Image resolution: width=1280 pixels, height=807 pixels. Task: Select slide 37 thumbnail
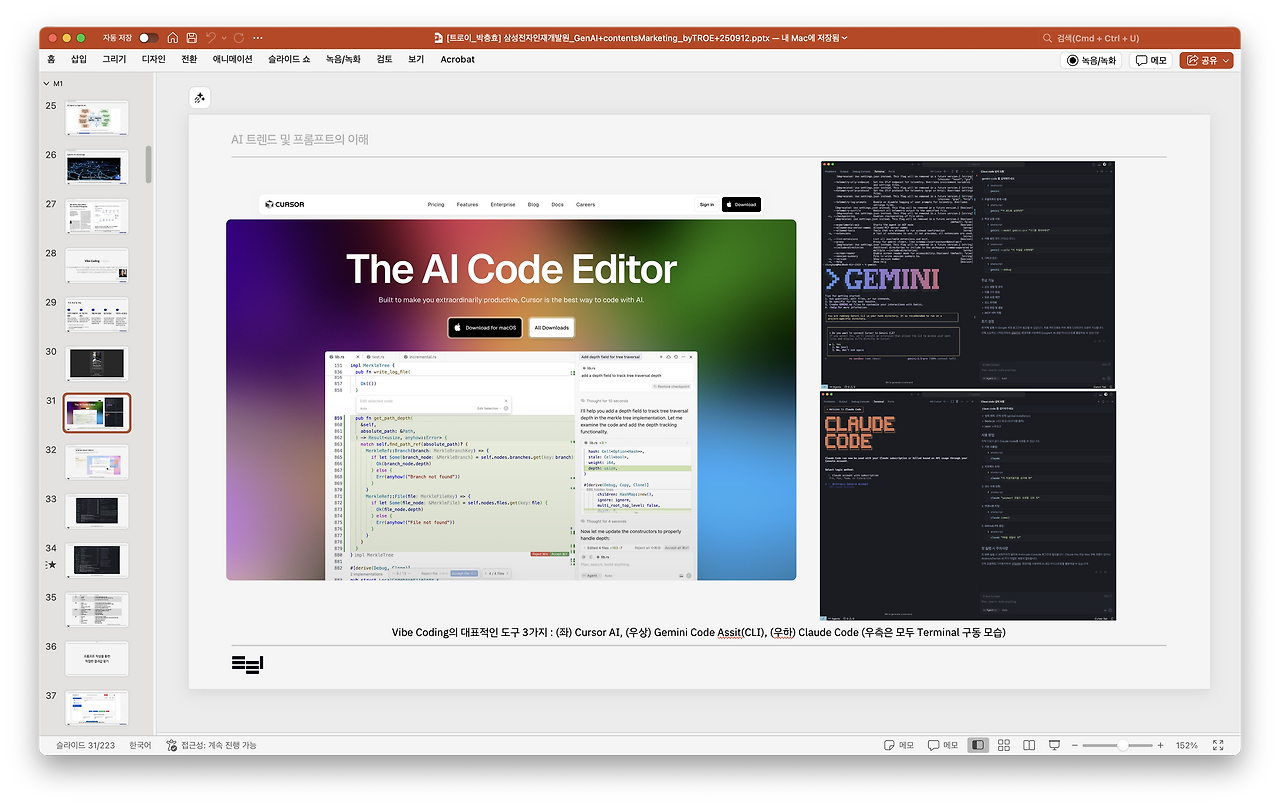[x=97, y=707]
